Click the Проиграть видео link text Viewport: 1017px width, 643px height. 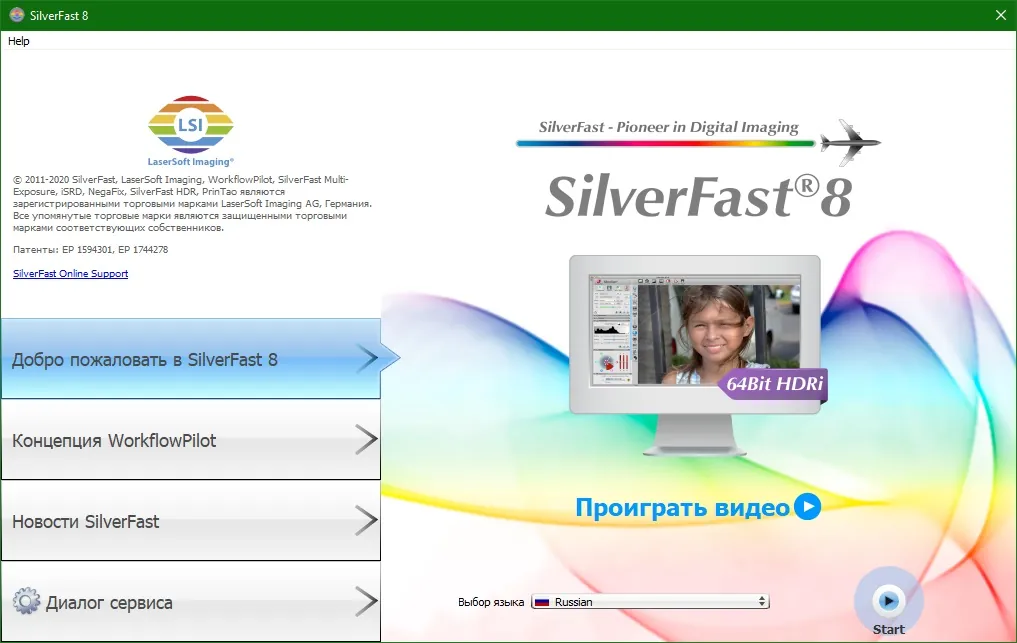pyautogui.click(x=682, y=508)
